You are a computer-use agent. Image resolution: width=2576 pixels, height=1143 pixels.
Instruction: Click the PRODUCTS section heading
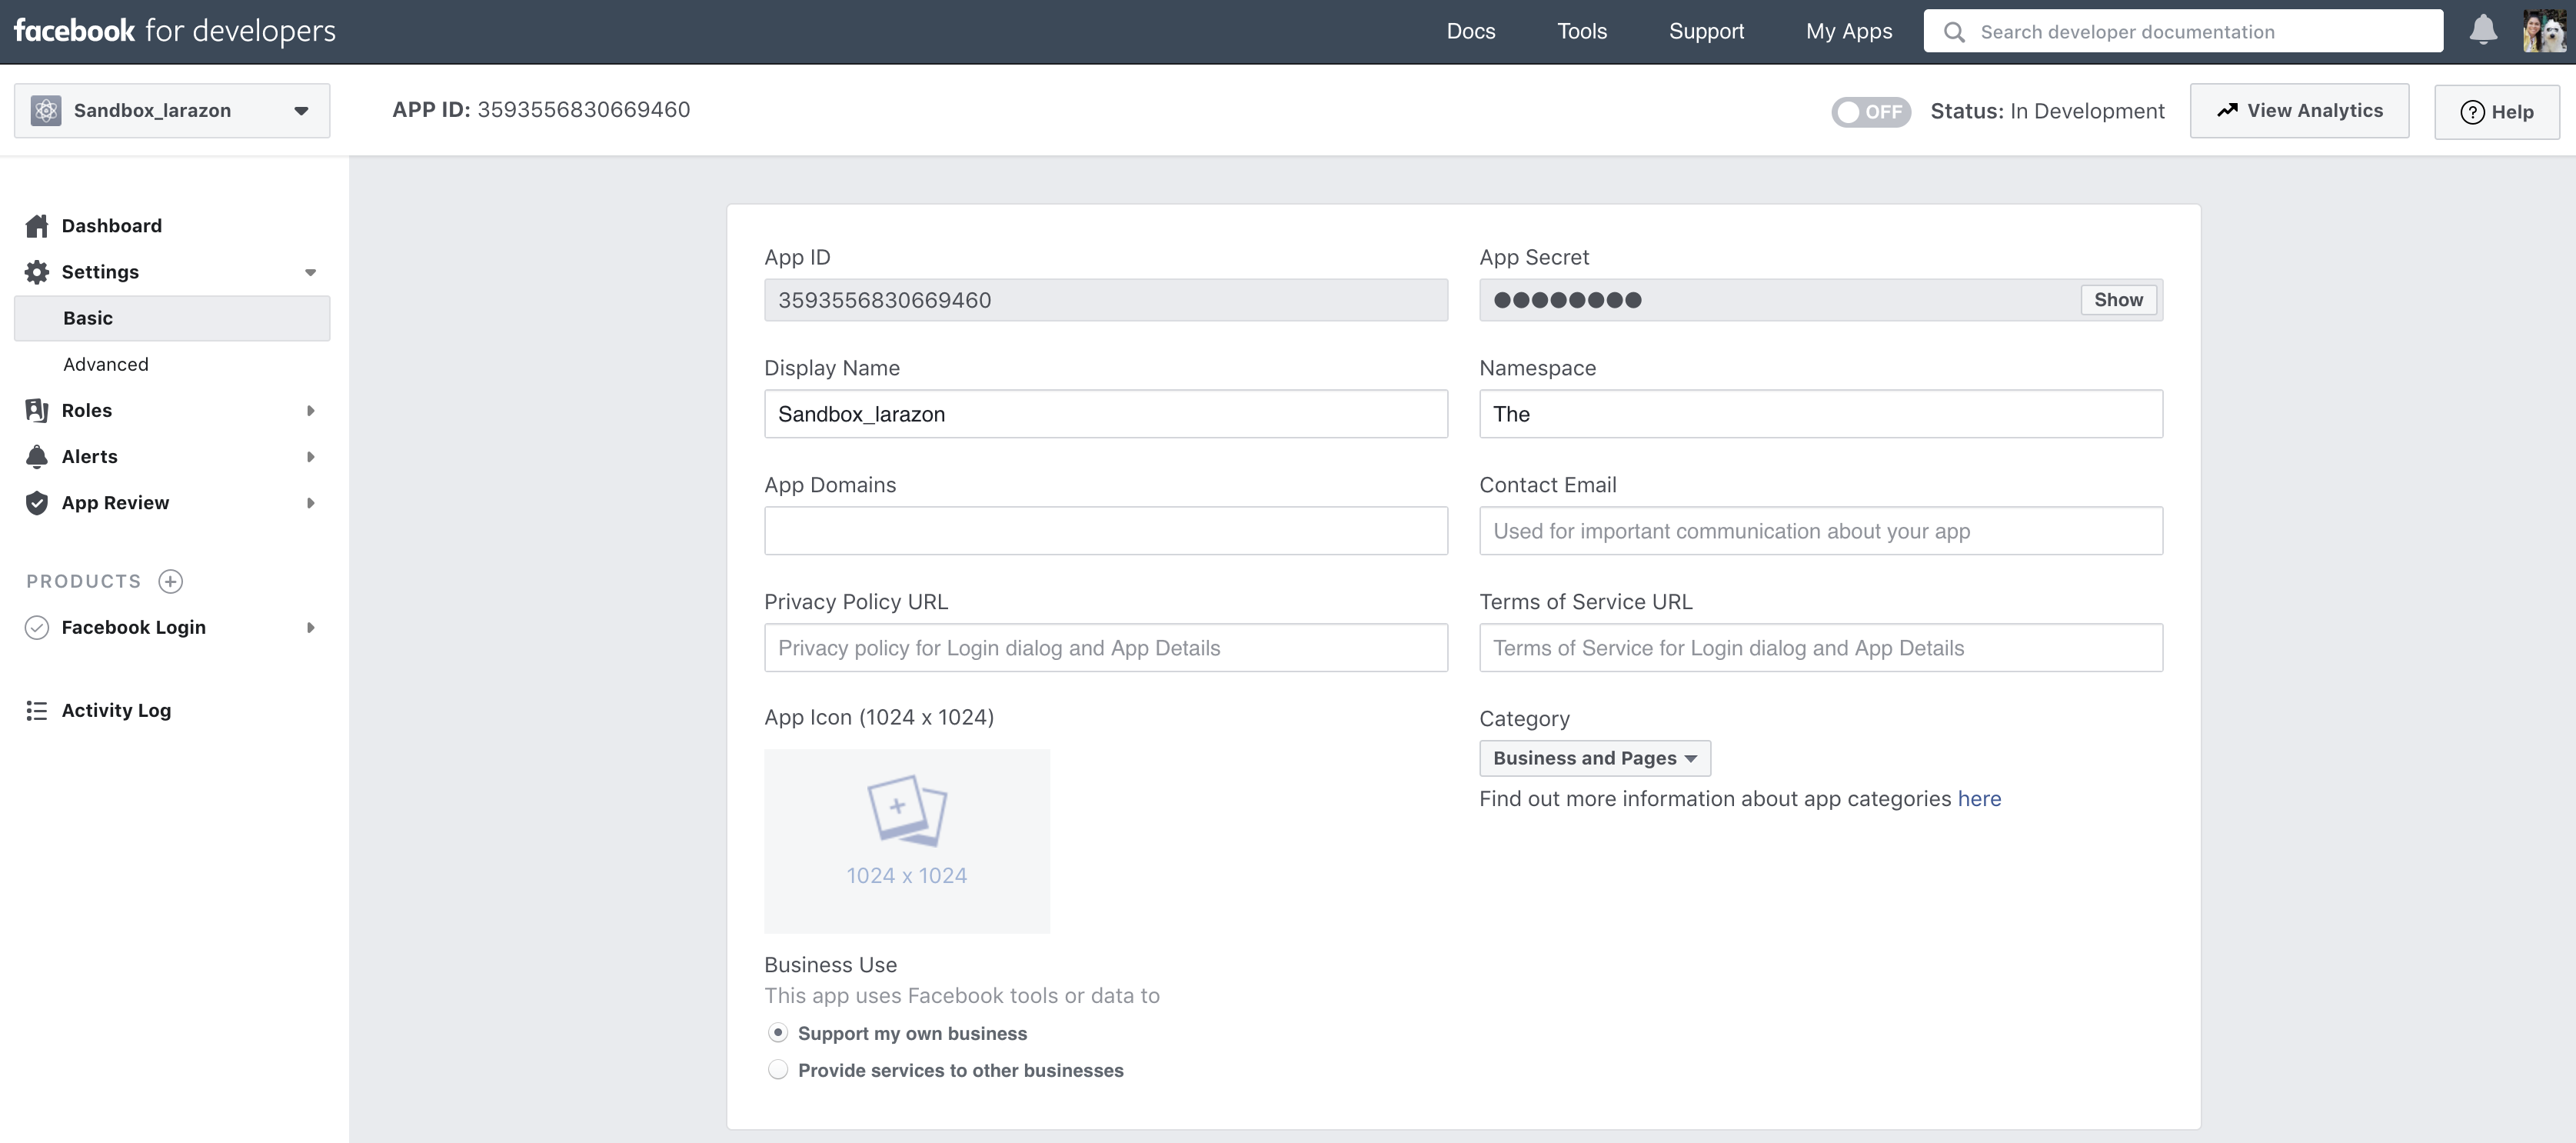pos(84,581)
